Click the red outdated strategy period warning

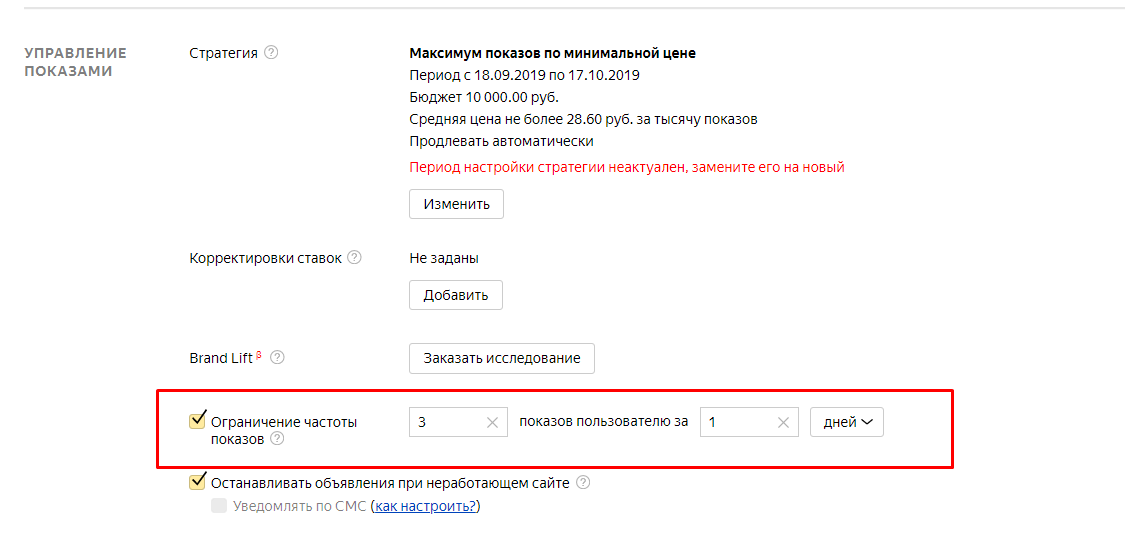pyautogui.click(x=627, y=167)
